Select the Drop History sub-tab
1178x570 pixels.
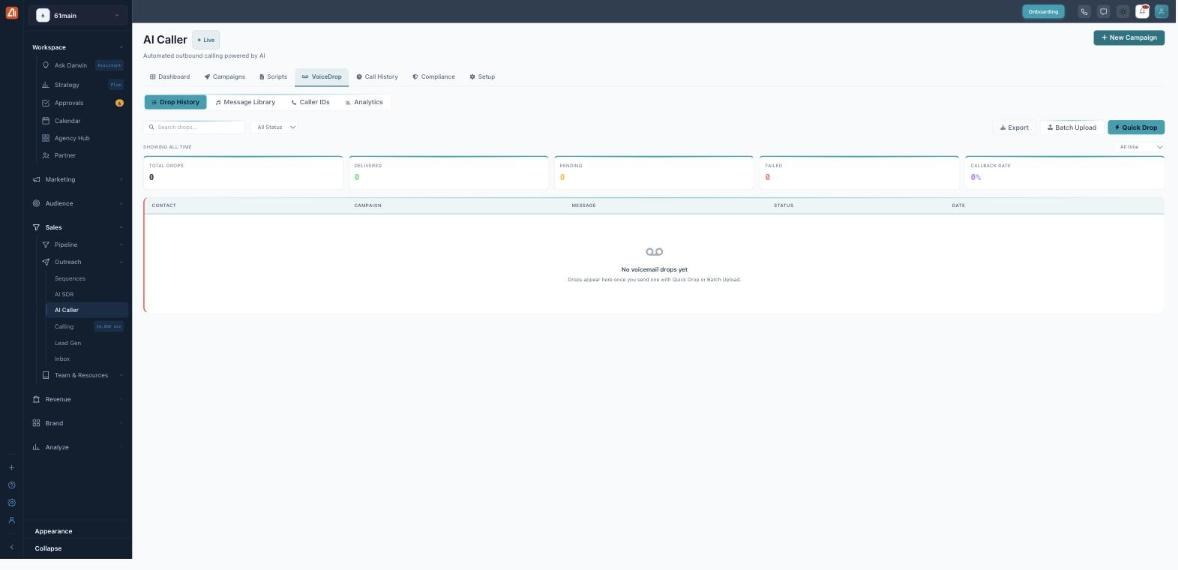(176, 102)
